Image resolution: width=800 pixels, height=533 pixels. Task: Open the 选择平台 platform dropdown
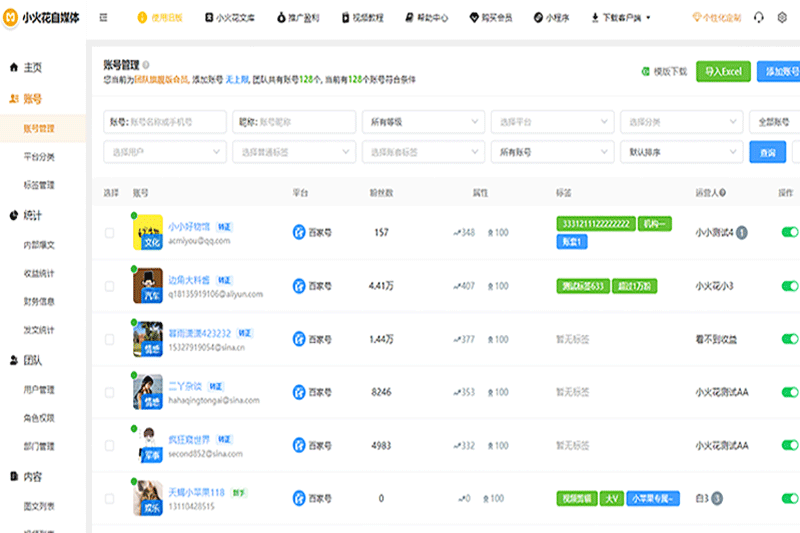point(553,122)
